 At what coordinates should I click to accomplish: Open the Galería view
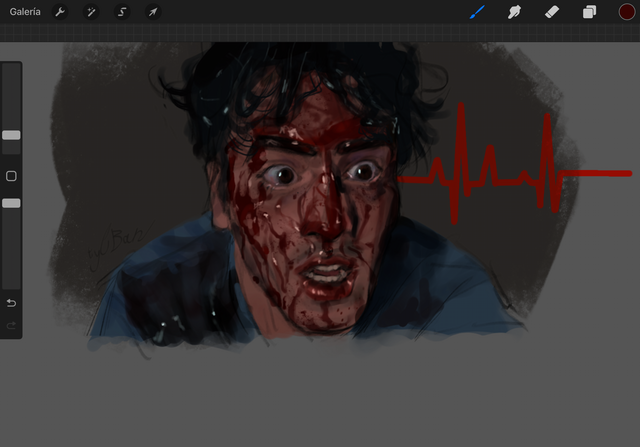coord(25,12)
